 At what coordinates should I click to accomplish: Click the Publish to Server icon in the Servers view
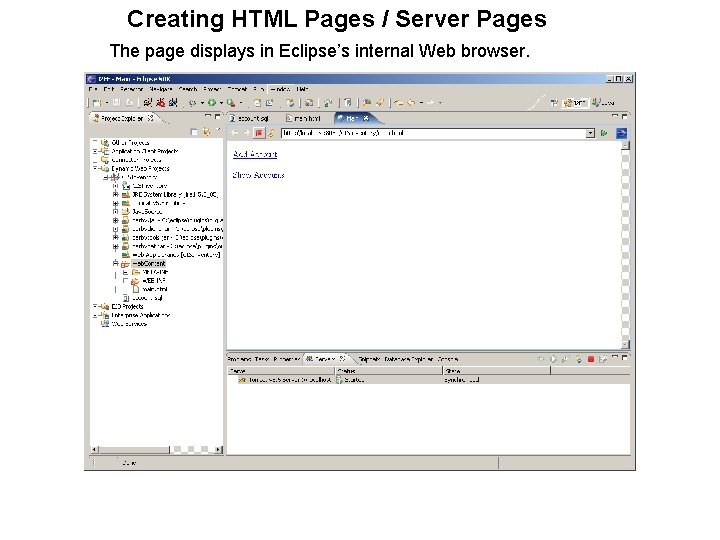603,359
